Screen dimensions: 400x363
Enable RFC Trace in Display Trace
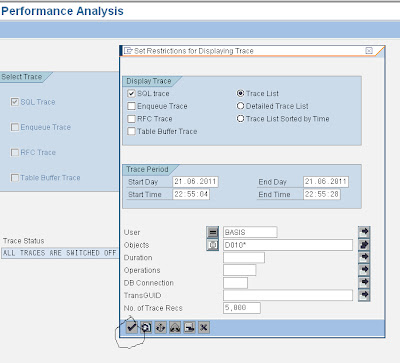point(131,119)
